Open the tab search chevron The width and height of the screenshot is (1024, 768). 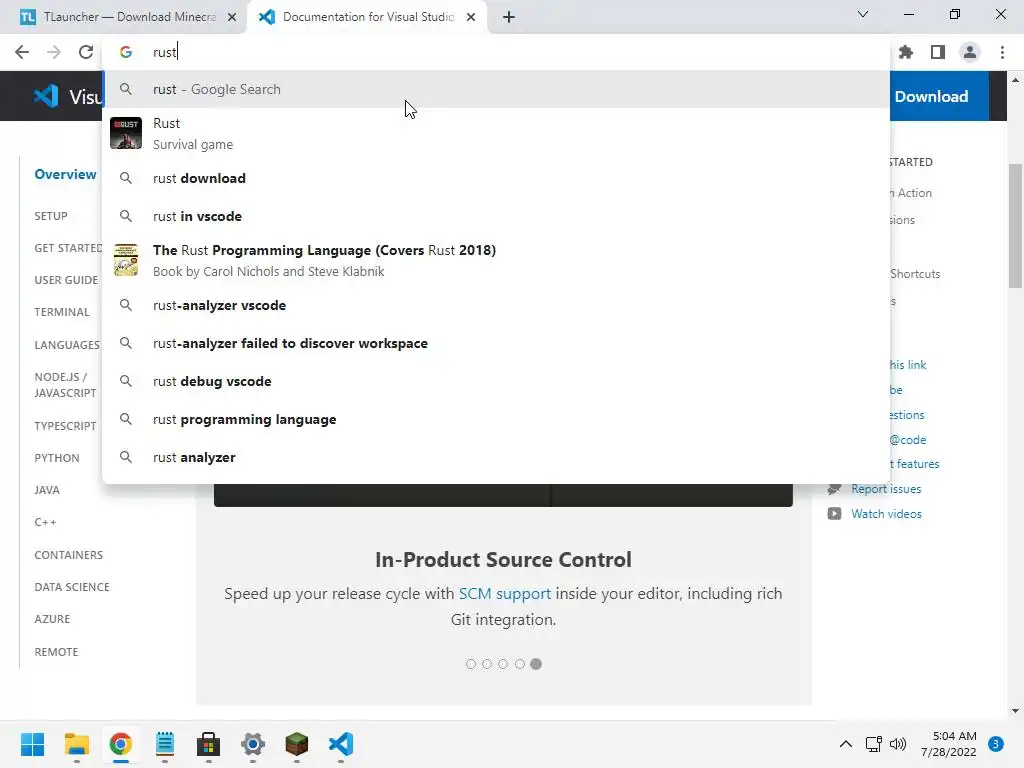tap(863, 14)
